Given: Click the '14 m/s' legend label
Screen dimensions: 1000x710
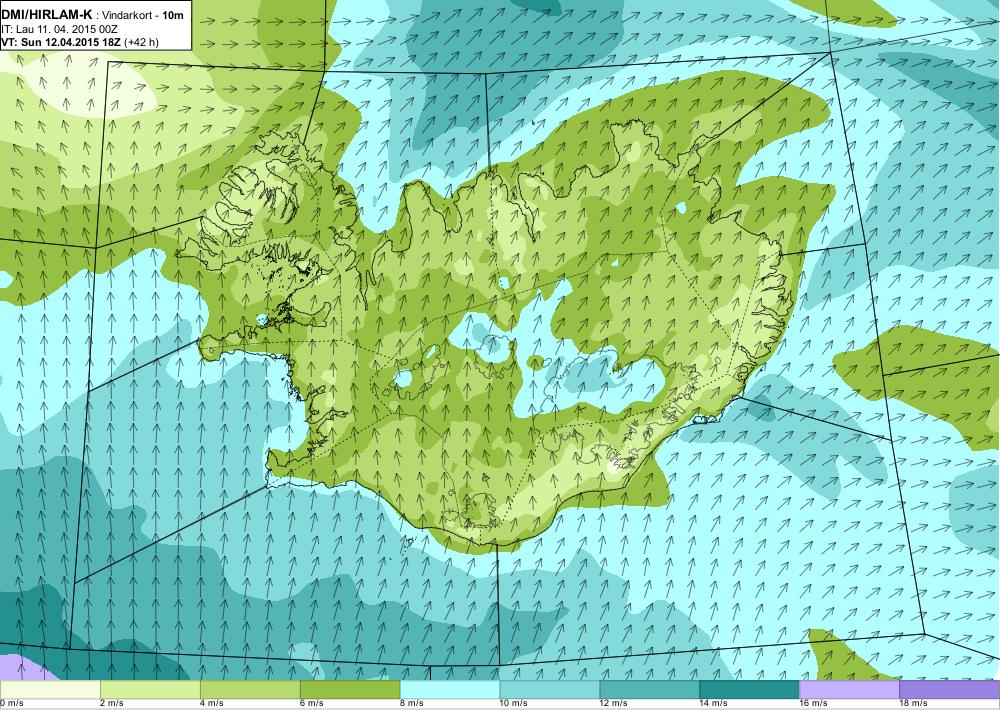Looking at the screenshot, I should tap(714, 704).
